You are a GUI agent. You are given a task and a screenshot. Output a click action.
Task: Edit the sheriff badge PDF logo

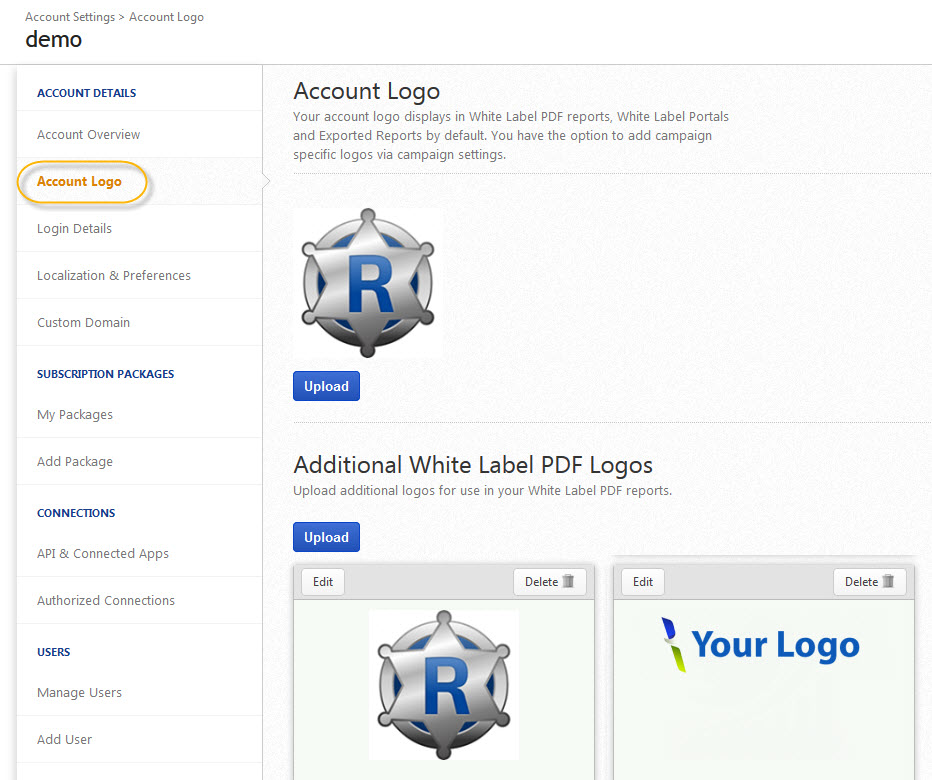tap(323, 582)
